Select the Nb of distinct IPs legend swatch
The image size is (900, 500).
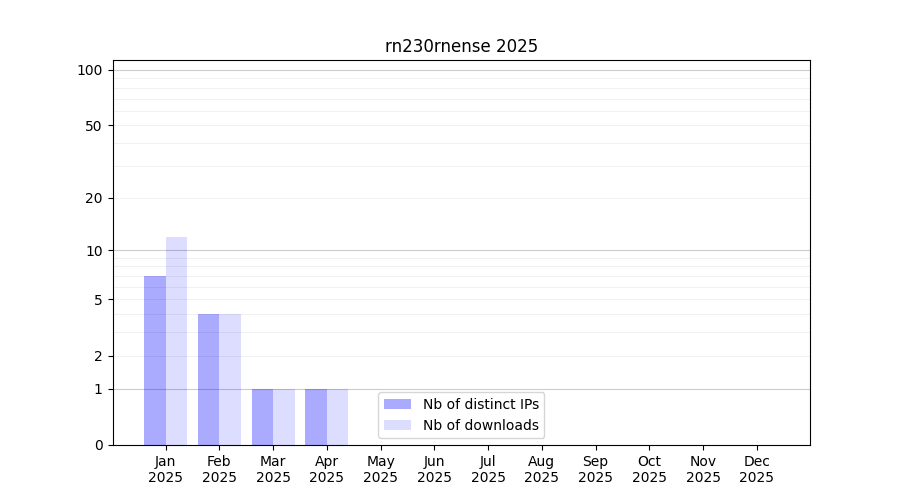point(397,404)
